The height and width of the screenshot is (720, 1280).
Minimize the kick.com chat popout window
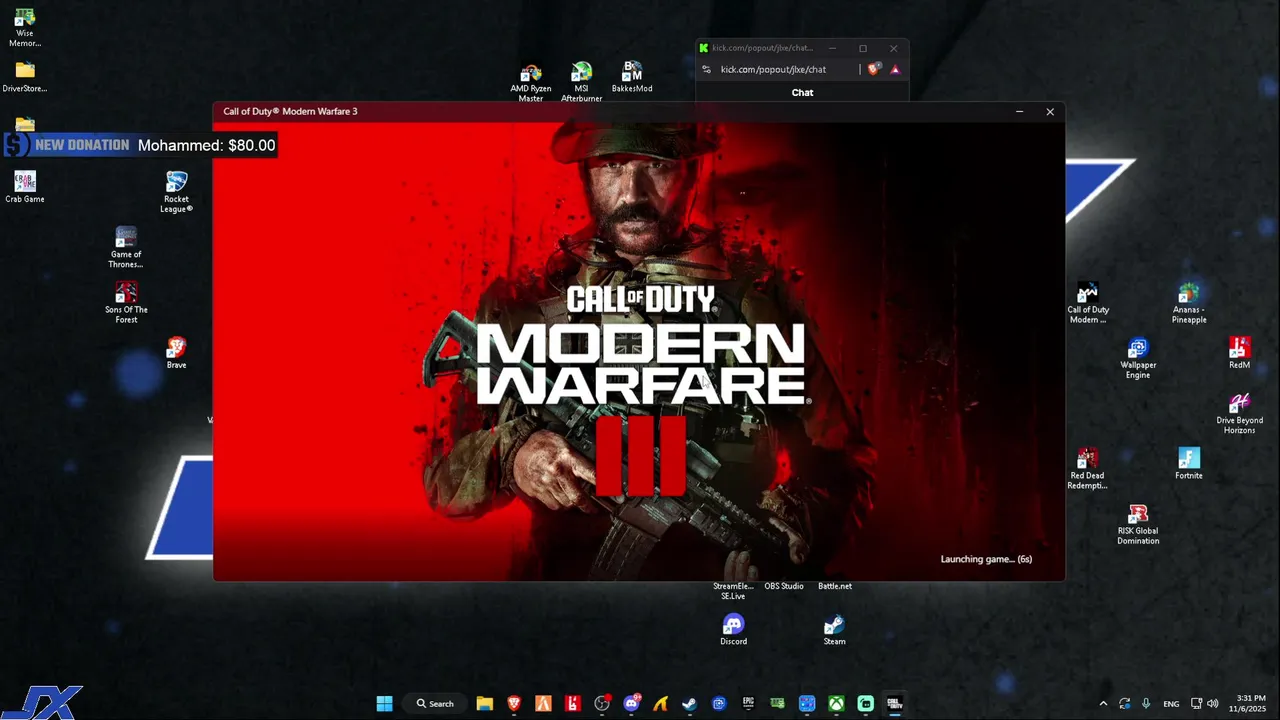tap(832, 48)
